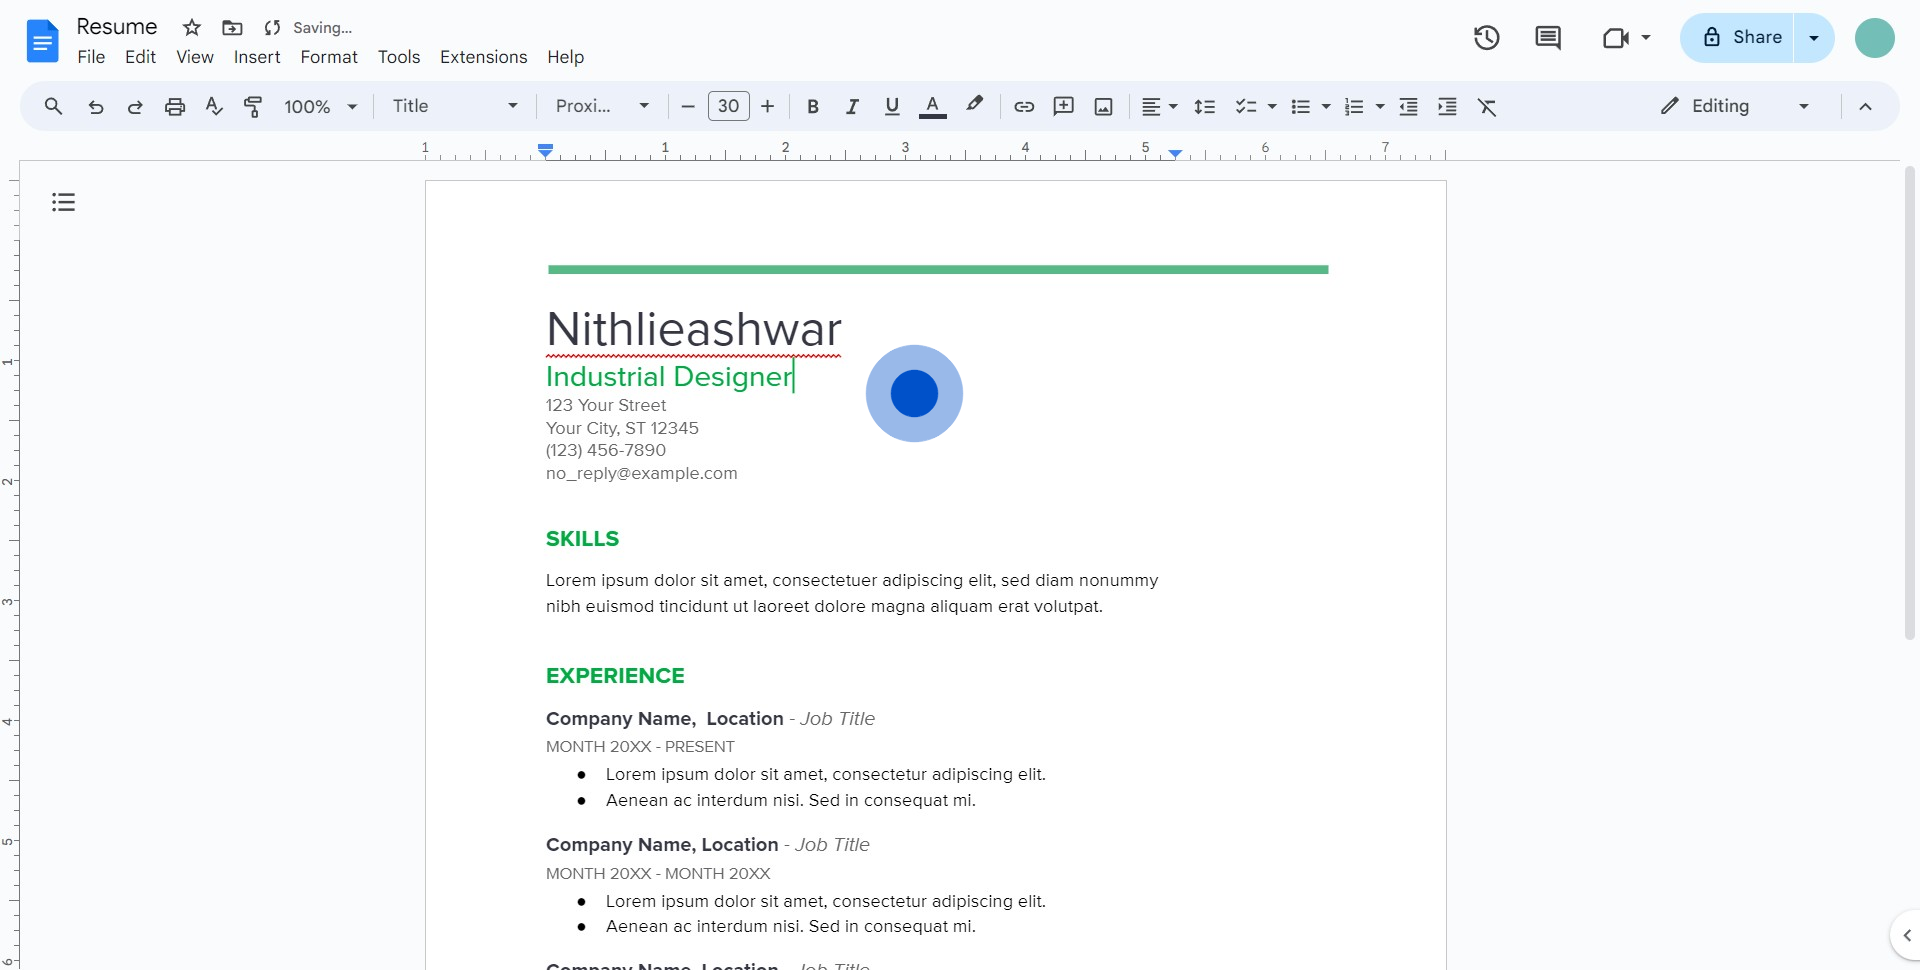Click Clear formatting icon

click(x=1487, y=107)
